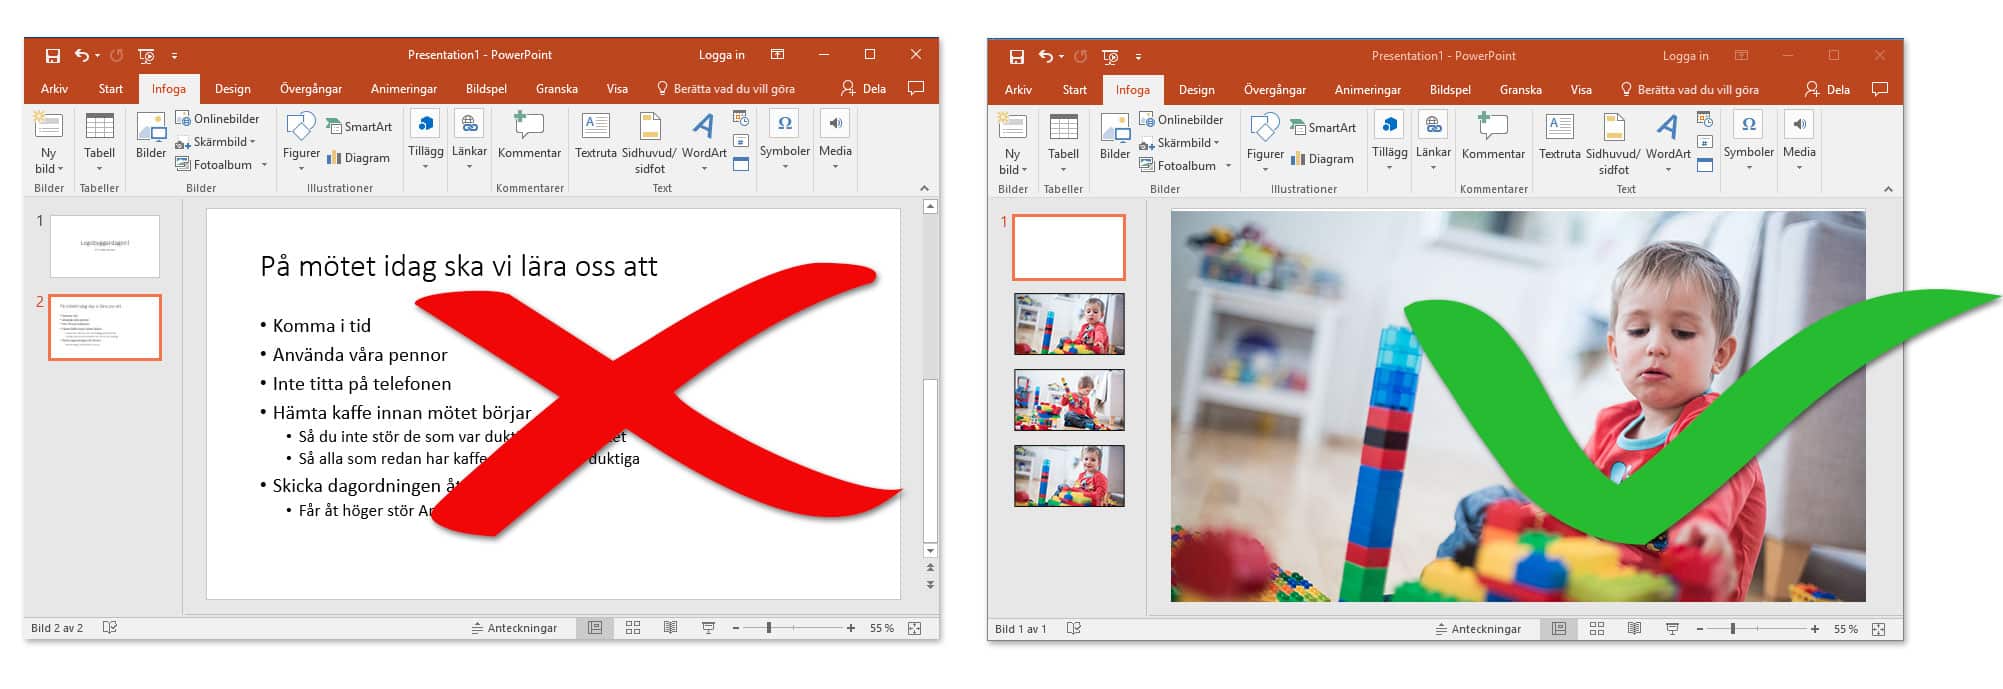This screenshot has height=689, width=2003.
Task: Toggle reading view in left window status bar
Action: (670, 628)
